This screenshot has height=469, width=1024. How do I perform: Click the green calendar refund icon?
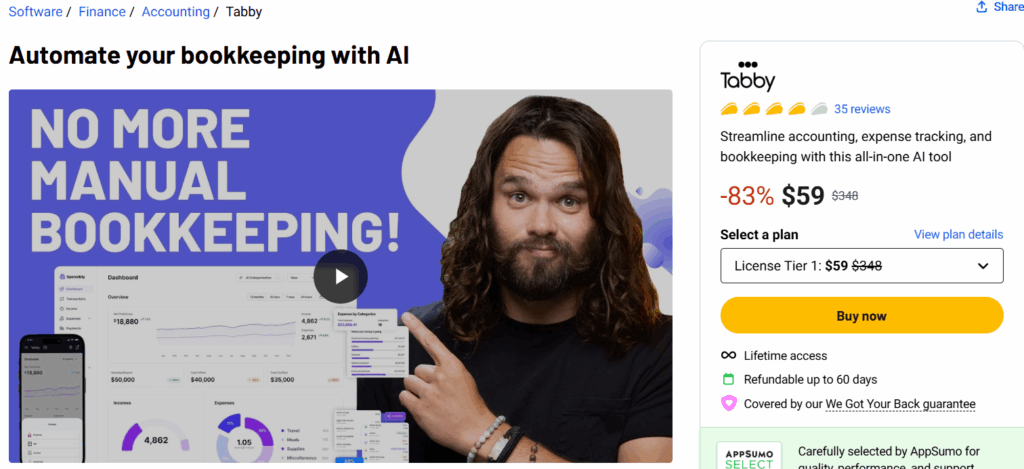[x=728, y=380]
